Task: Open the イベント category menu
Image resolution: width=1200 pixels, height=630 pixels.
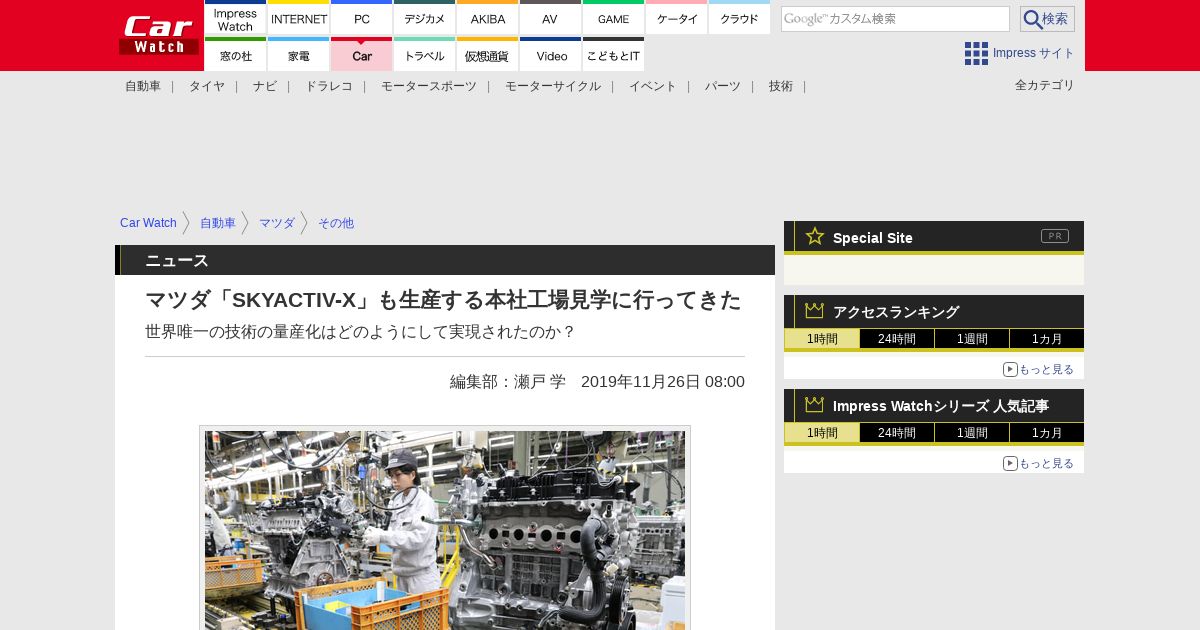Action: coord(653,86)
